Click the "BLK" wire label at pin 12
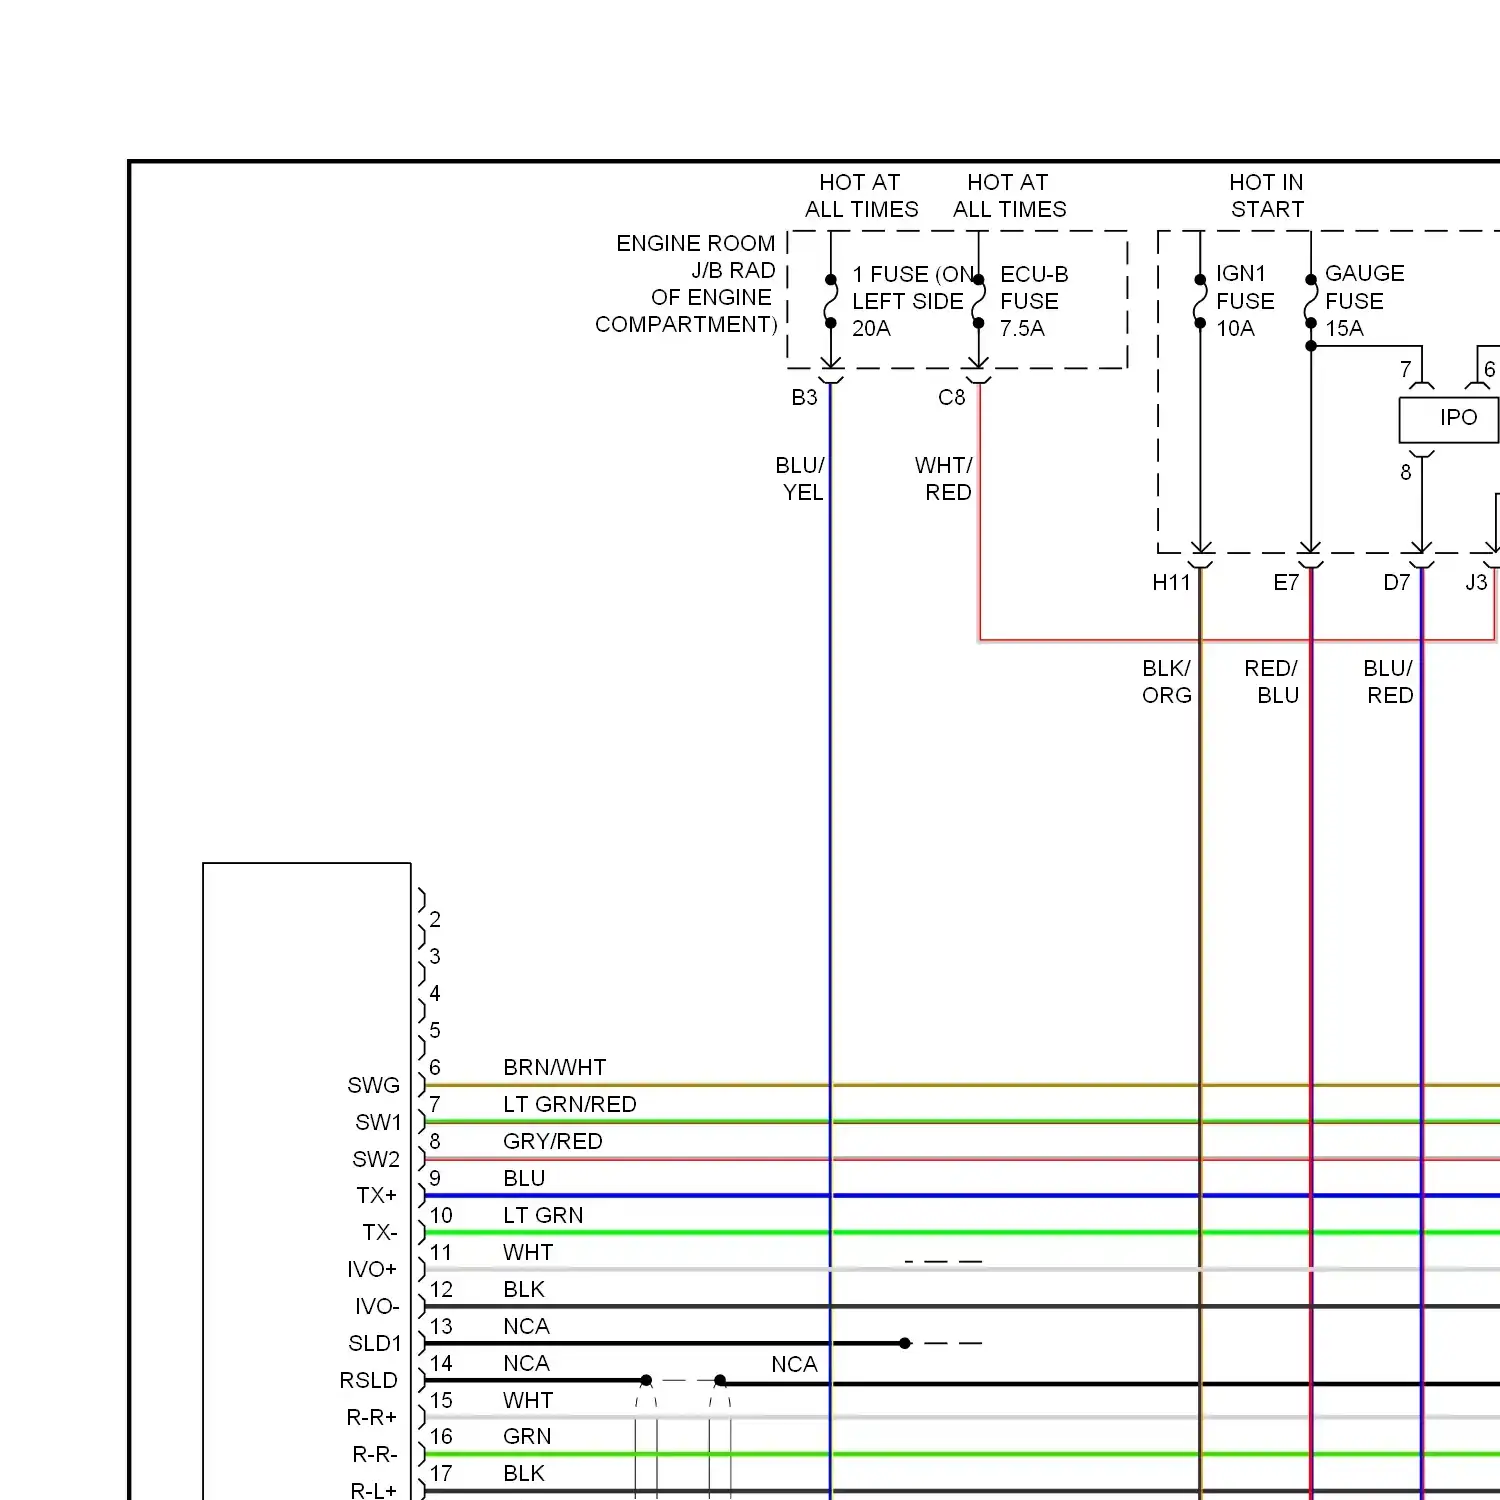Viewport: 1500px width, 1500px height. click(524, 1290)
